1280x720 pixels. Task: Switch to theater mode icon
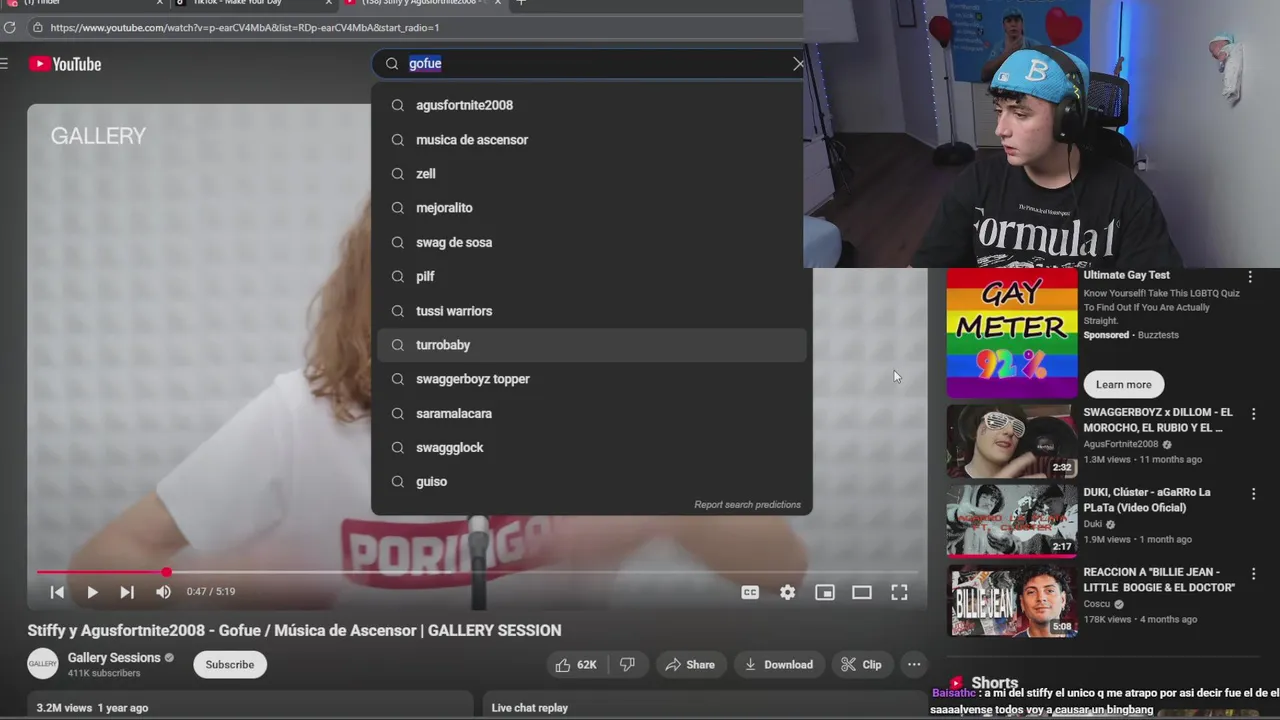862,592
